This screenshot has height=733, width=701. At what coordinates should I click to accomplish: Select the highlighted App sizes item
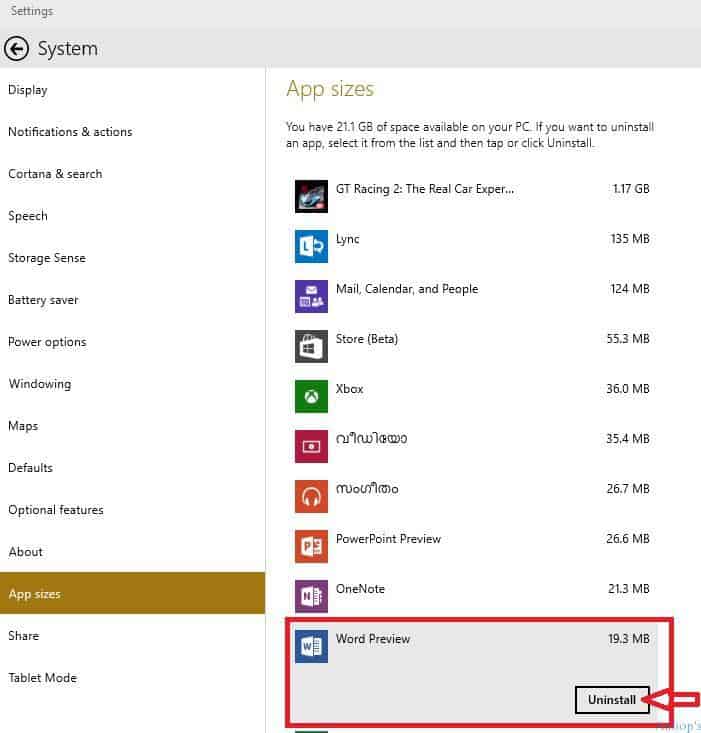(x=132, y=593)
